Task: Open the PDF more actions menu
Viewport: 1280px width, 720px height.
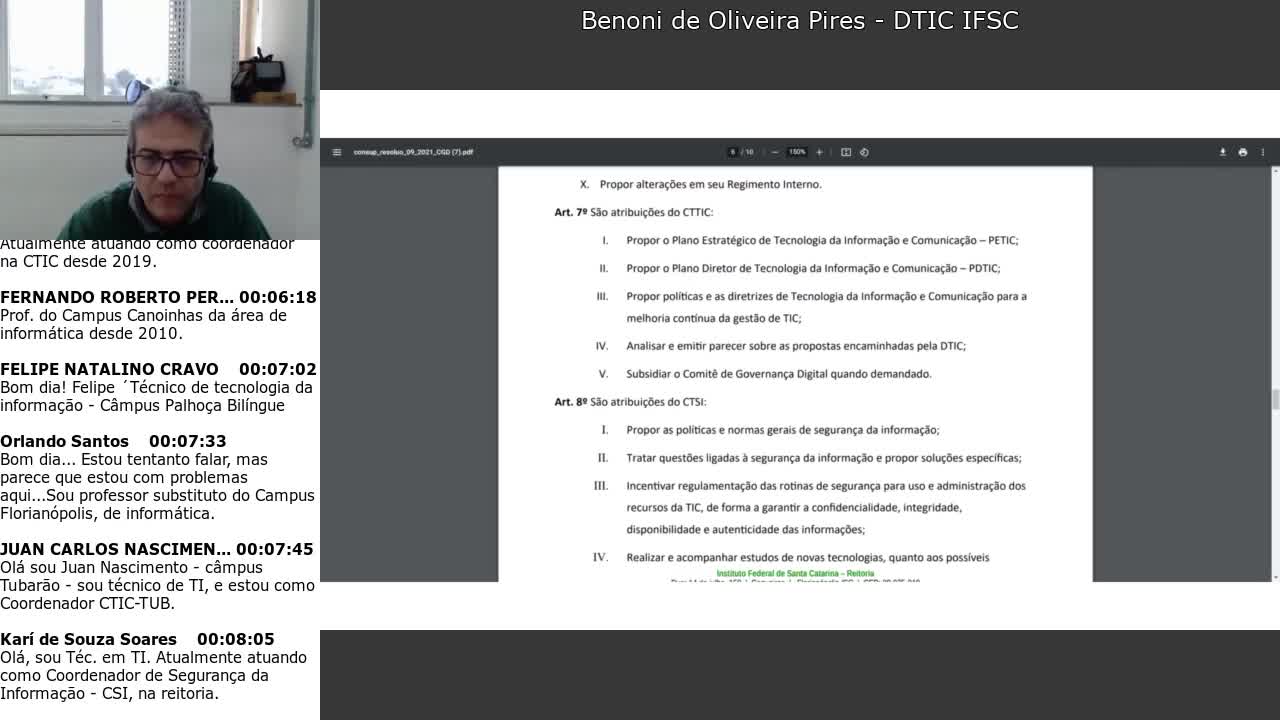Action: pyautogui.click(x=1263, y=152)
